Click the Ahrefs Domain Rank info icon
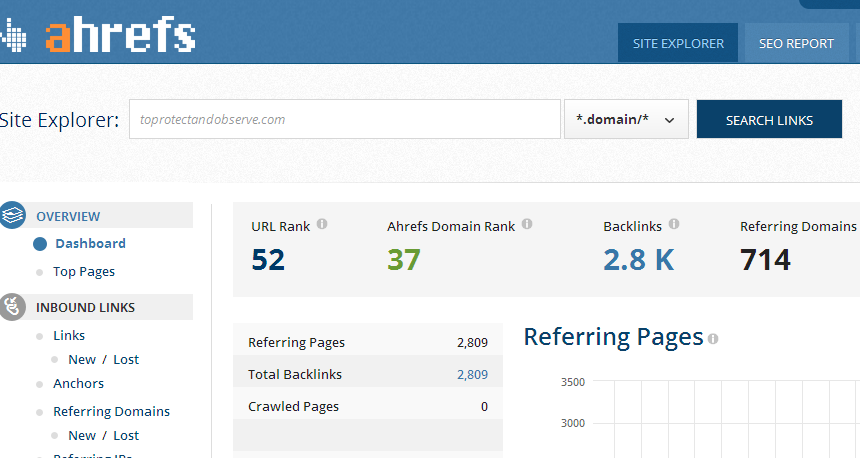The width and height of the screenshot is (860, 458). tap(527, 224)
